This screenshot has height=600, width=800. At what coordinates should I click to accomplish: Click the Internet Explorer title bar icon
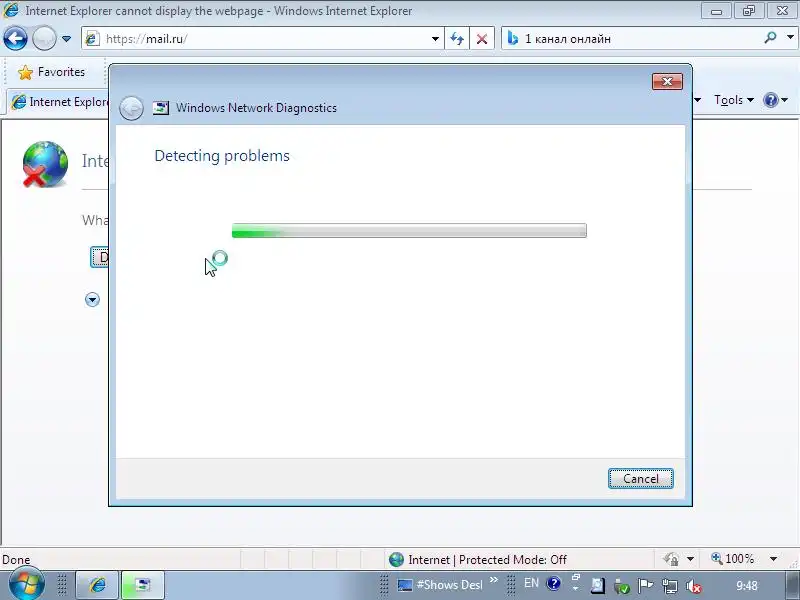tap(11, 10)
